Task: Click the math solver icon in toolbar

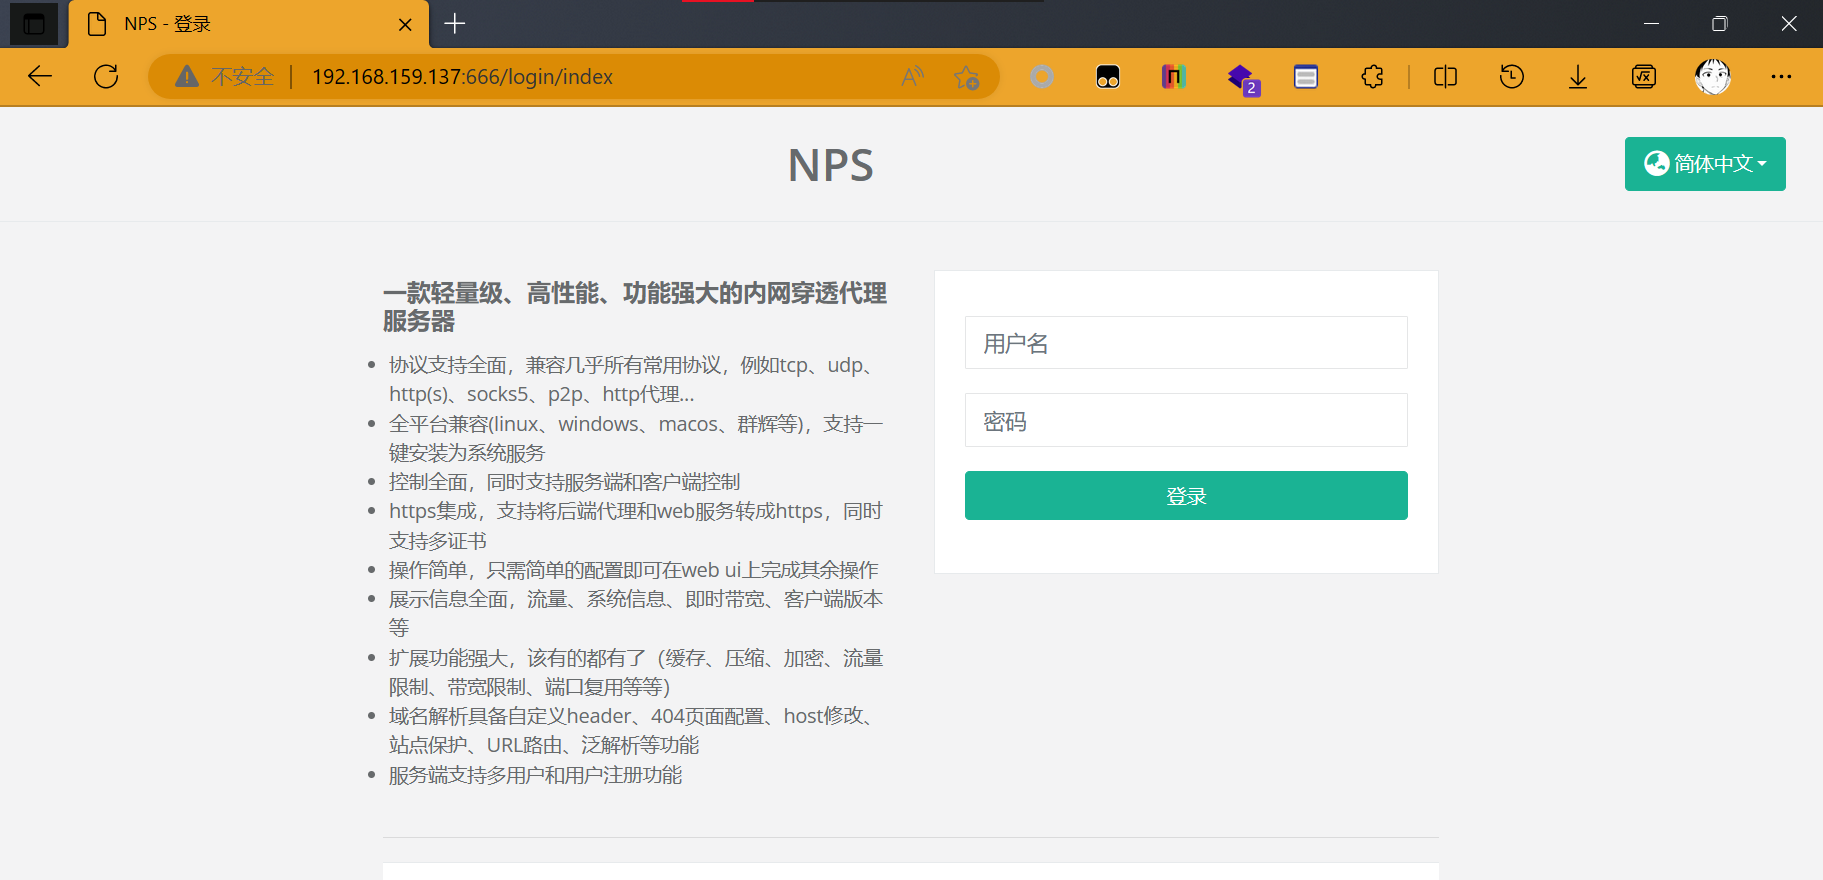Action: pyautogui.click(x=1644, y=76)
